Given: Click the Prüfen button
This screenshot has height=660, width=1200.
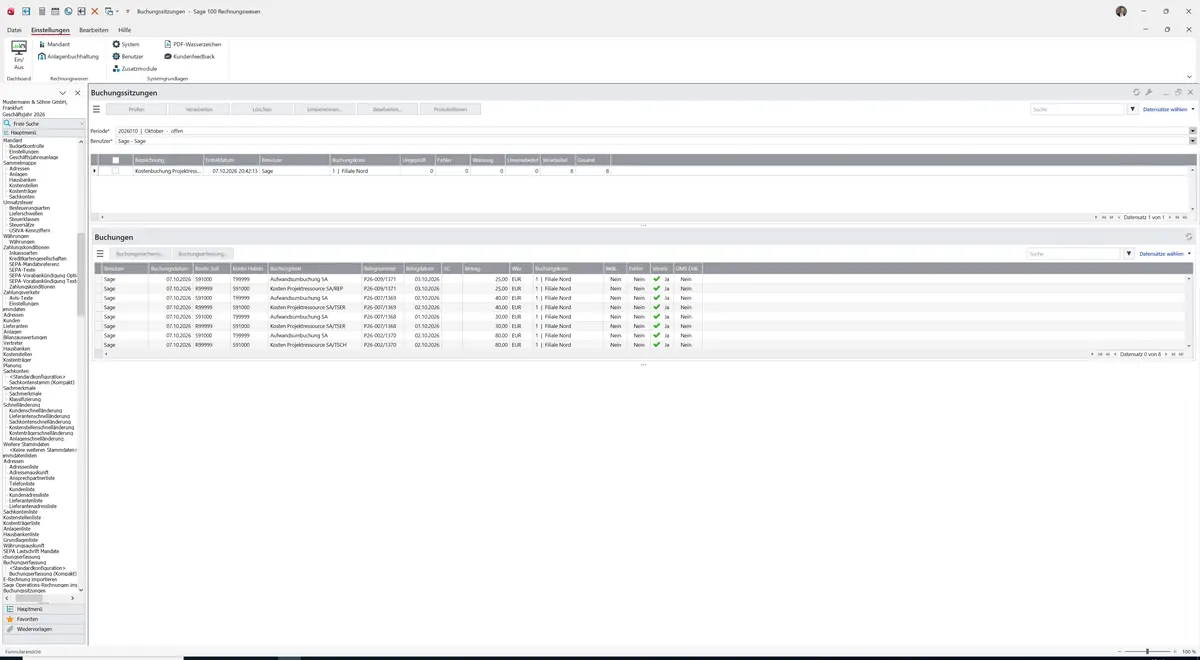Looking at the screenshot, I should tap(137, 109).
